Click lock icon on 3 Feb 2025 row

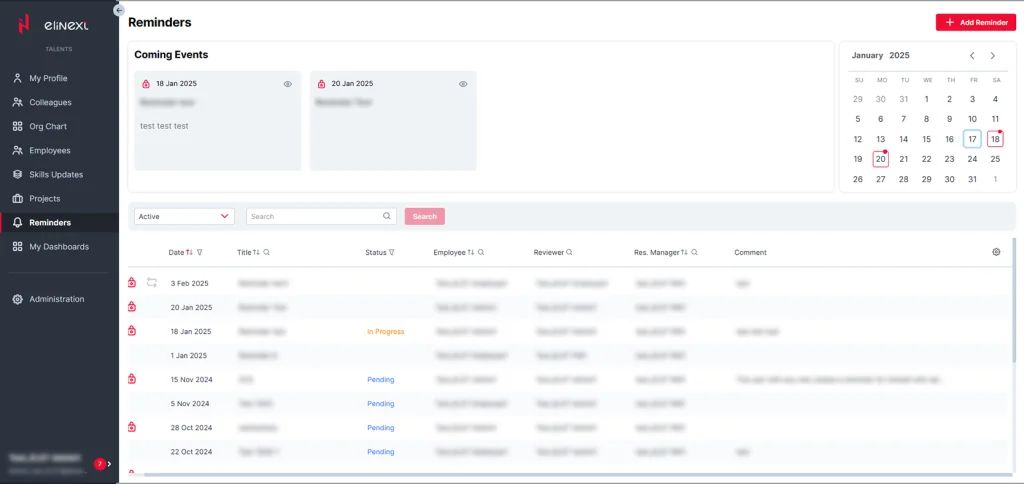coord(132,283)
